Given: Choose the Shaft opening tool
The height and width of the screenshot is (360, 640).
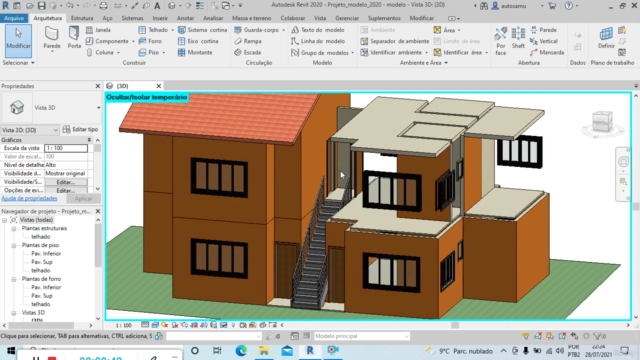Looking at the screenshot, I should (518, 38).
